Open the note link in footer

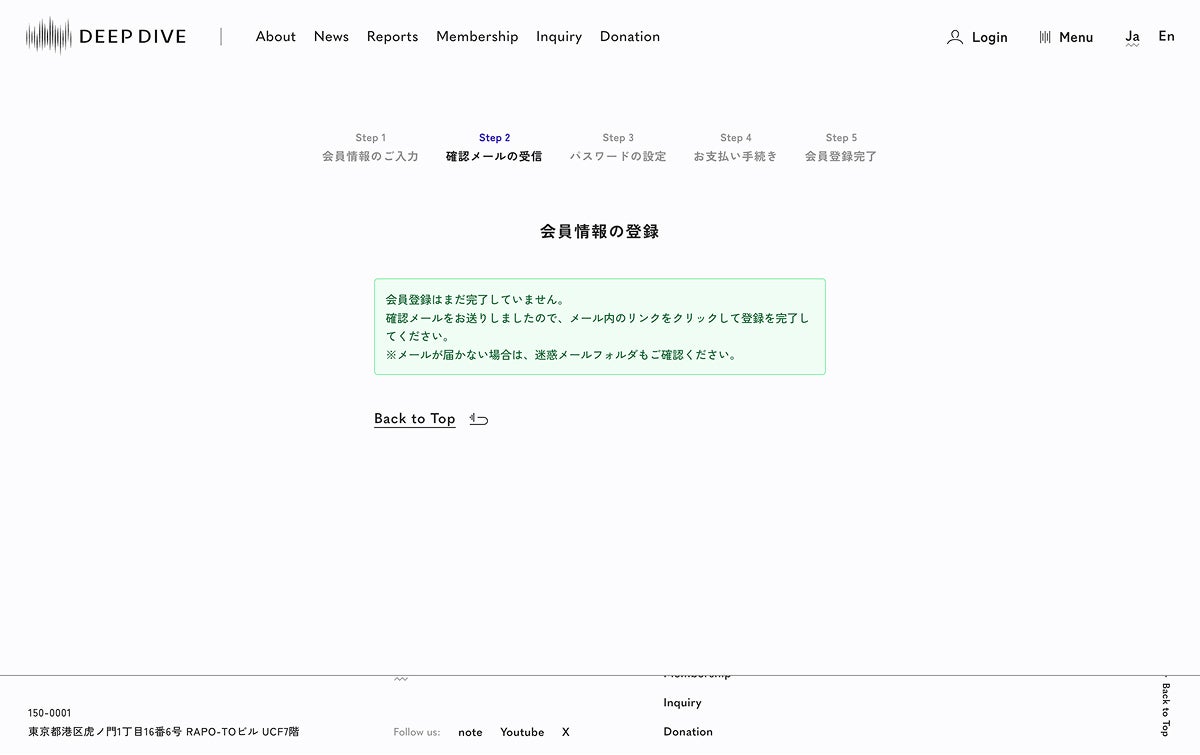click(470, 732)
